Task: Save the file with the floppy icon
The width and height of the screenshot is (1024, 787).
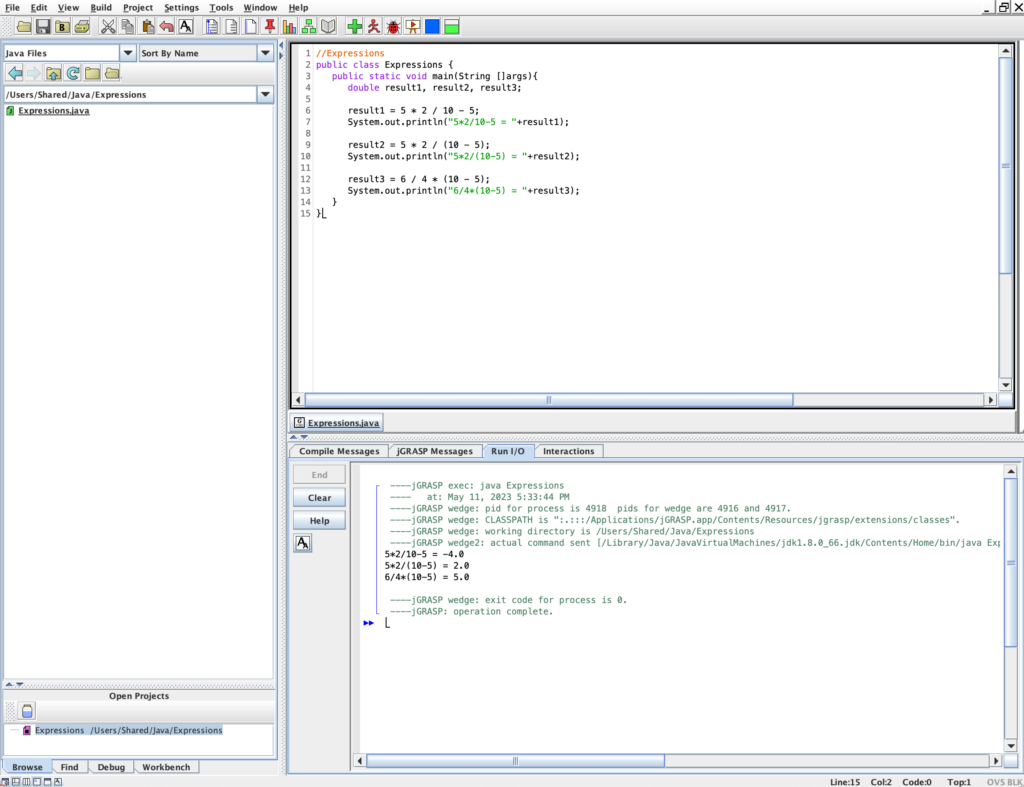Action: click(x=43, y=27)
